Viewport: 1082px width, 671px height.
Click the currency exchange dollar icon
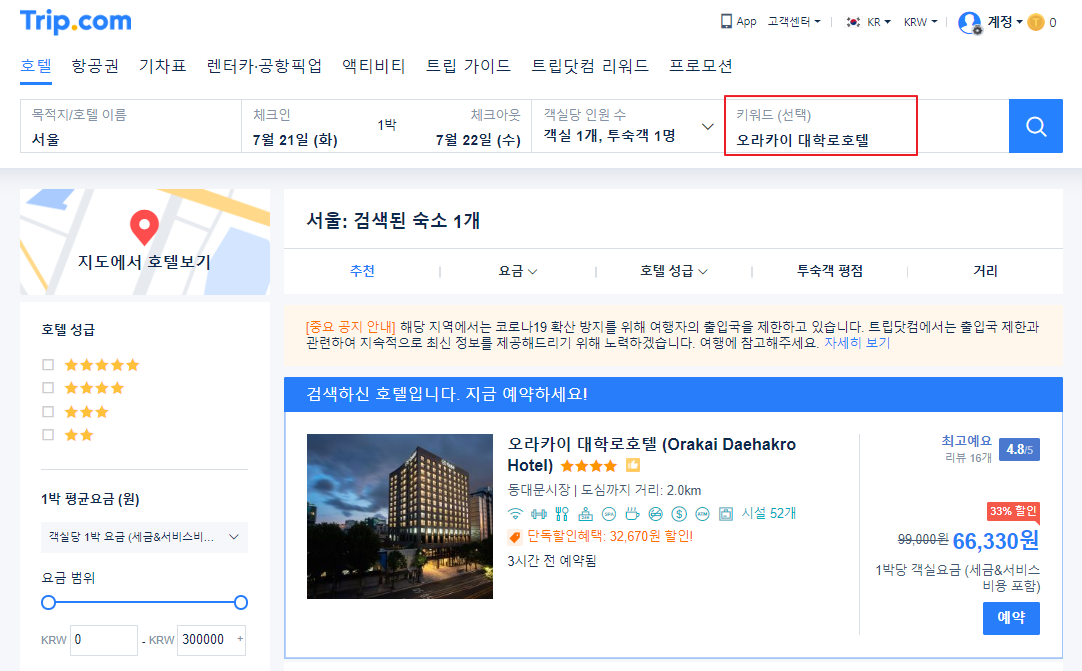(x=679, y=514)
